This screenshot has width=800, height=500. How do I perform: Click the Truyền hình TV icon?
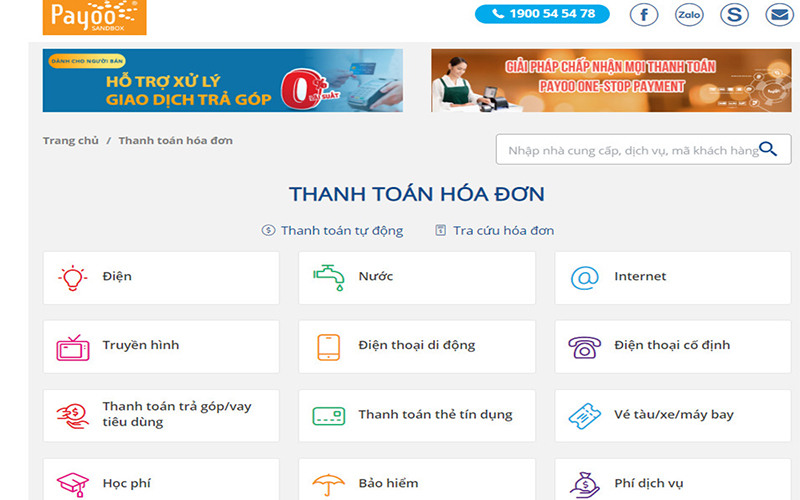pyautogui.click(x=72, y=346)
